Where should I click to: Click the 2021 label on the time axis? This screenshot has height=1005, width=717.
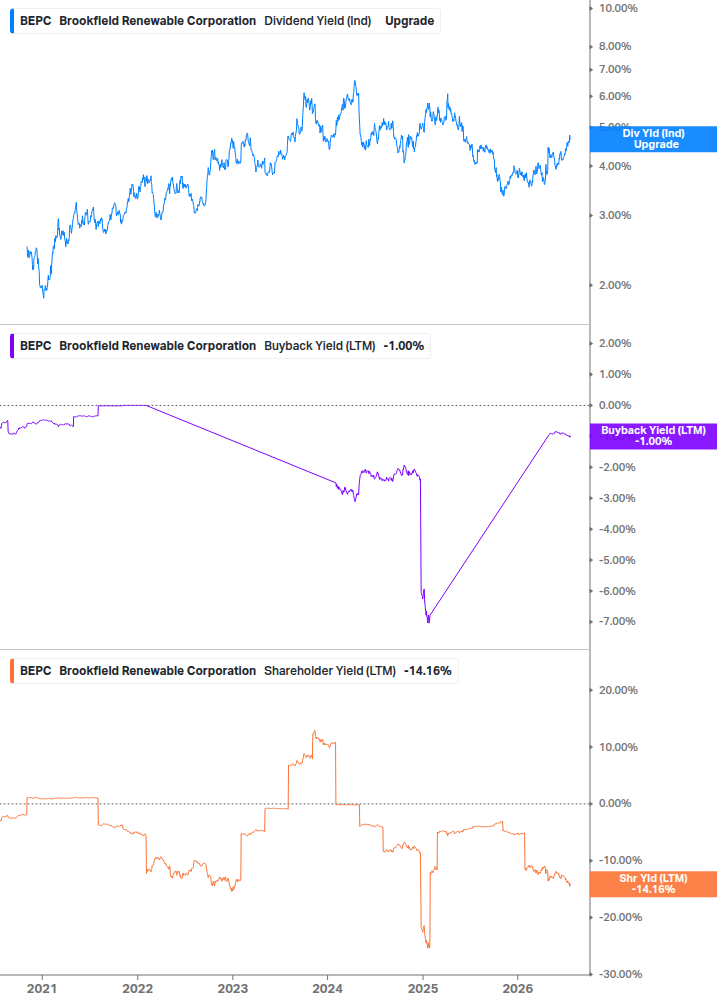(42, 988)
